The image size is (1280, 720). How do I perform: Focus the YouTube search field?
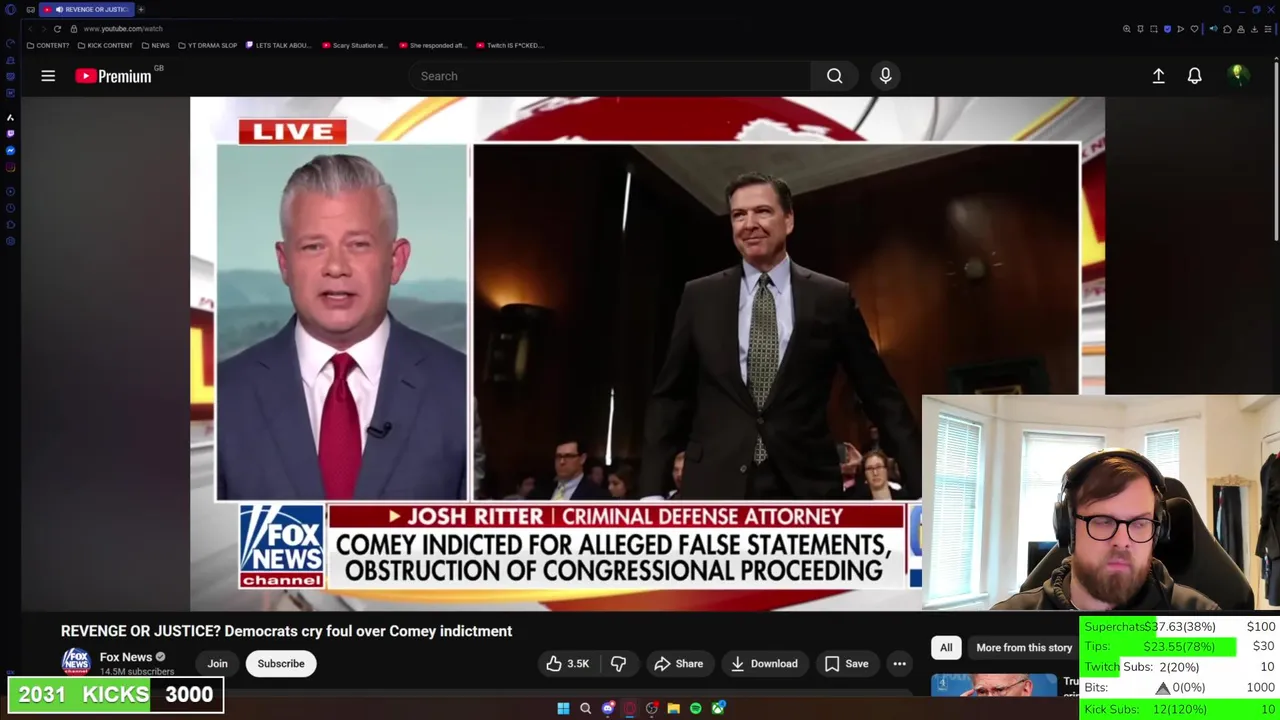610,76
